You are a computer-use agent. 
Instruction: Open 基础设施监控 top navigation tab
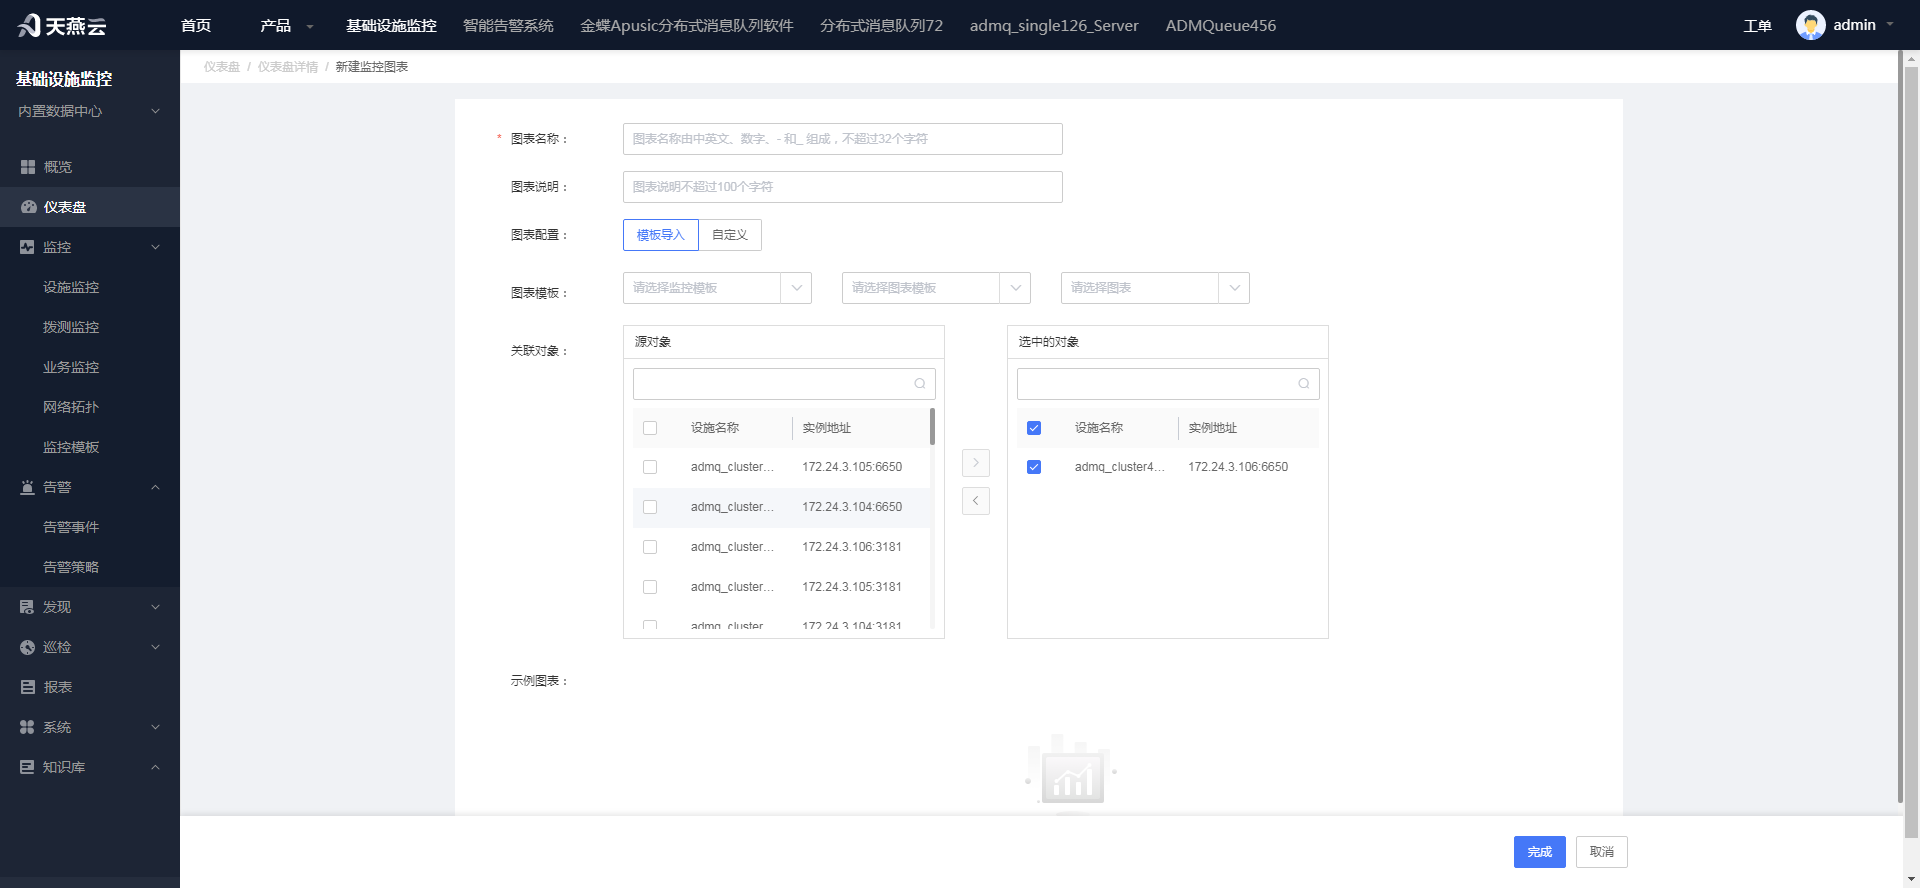(x=391, y=25)
